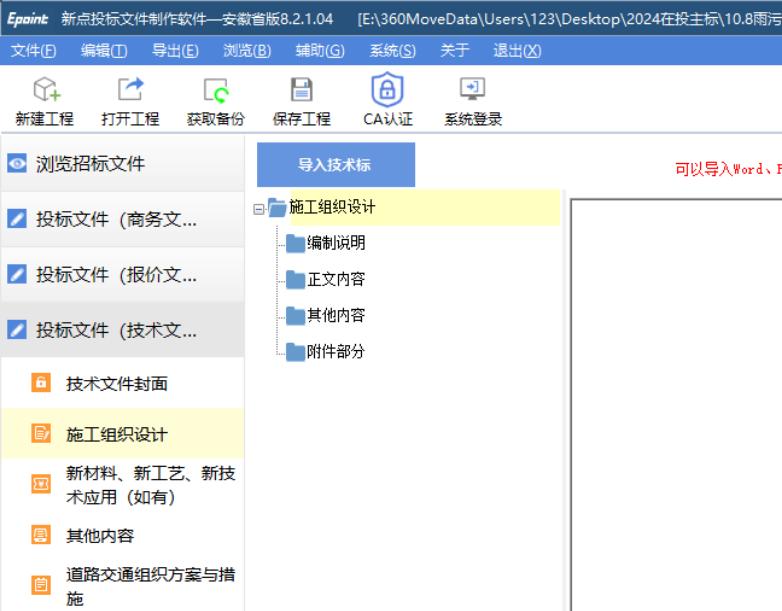This screenshot has width=782, height=611.
Task: Click the folder icon beside 编制说明
Action: click(x=295, y=243)
